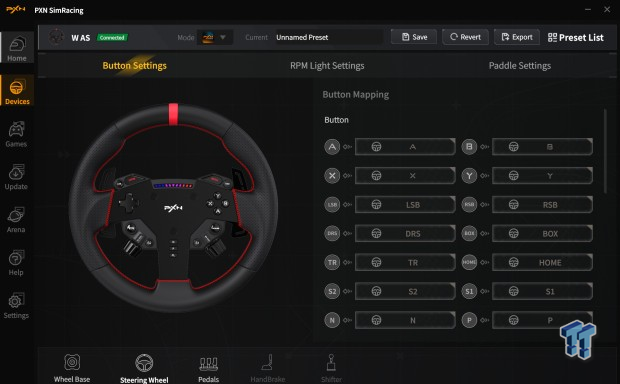The image size is (620, 384).
Task: Click the round B button icon
Action: (469, 147)
